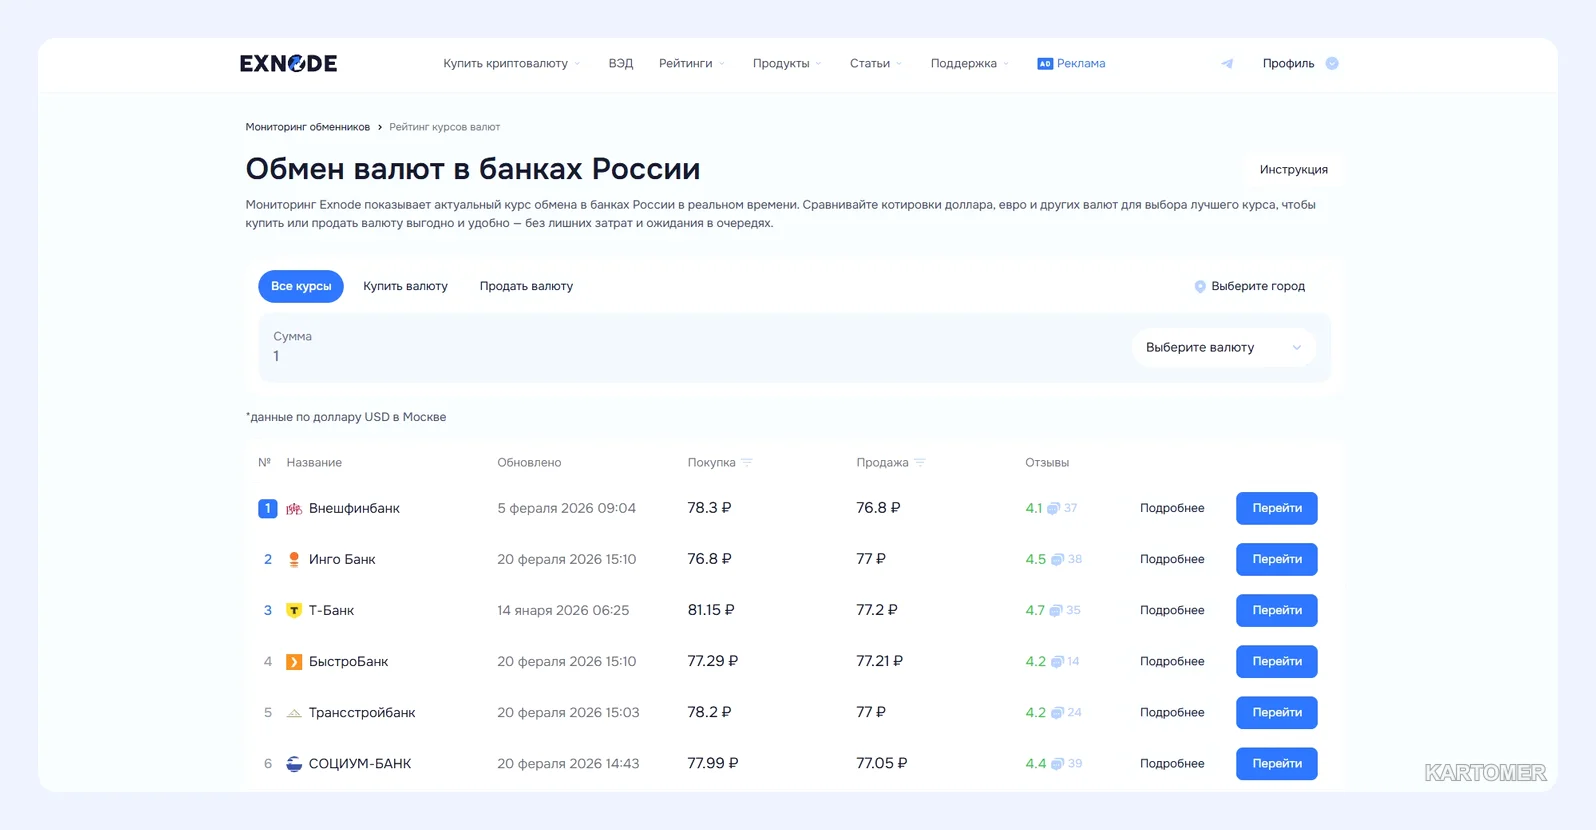Click the location pin icon beside Выберите город
The height and width of the screenshot is (830, 1596).
pos(1200,286)
